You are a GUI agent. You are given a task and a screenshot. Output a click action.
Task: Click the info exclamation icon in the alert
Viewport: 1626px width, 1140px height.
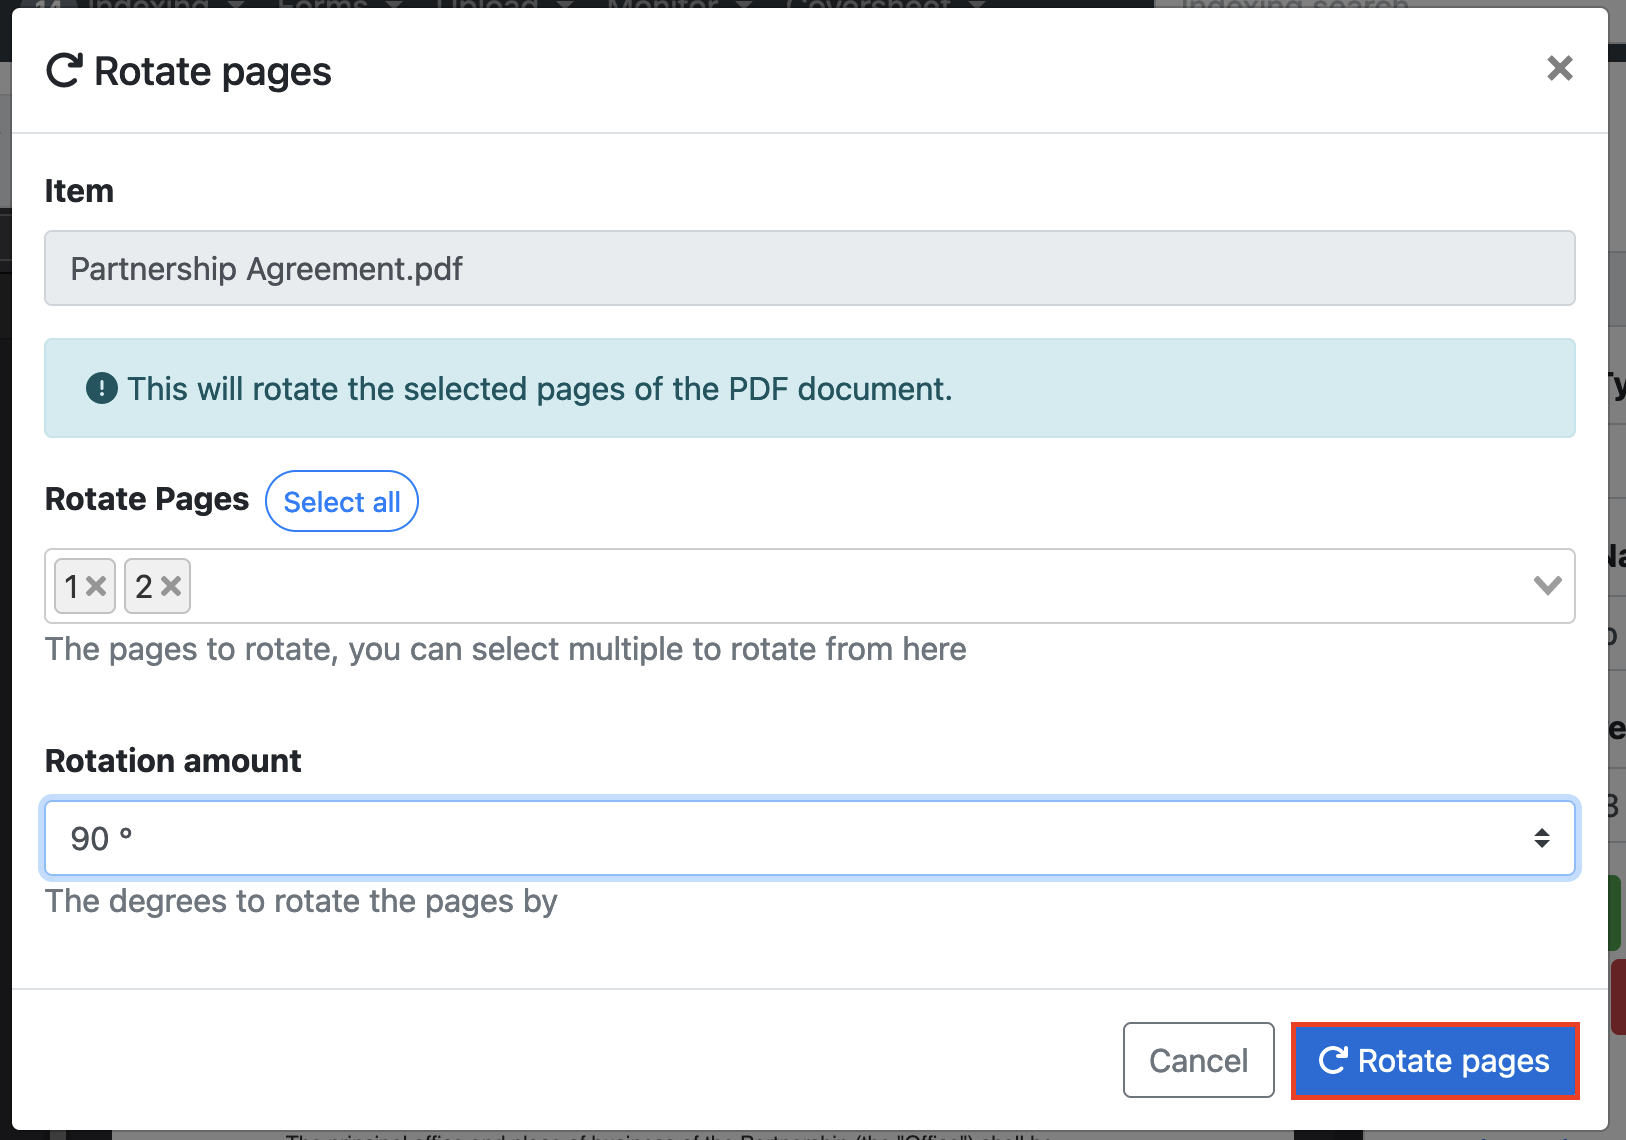tap(101, 388)
